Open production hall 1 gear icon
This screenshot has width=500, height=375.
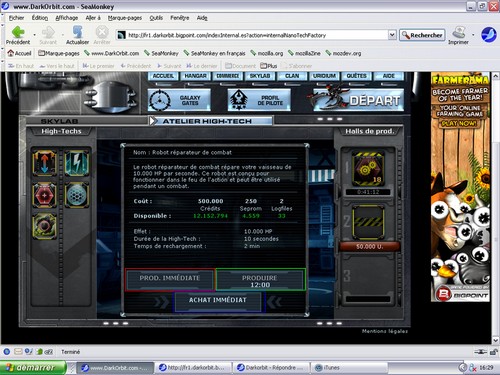click(x=368, y=169)
